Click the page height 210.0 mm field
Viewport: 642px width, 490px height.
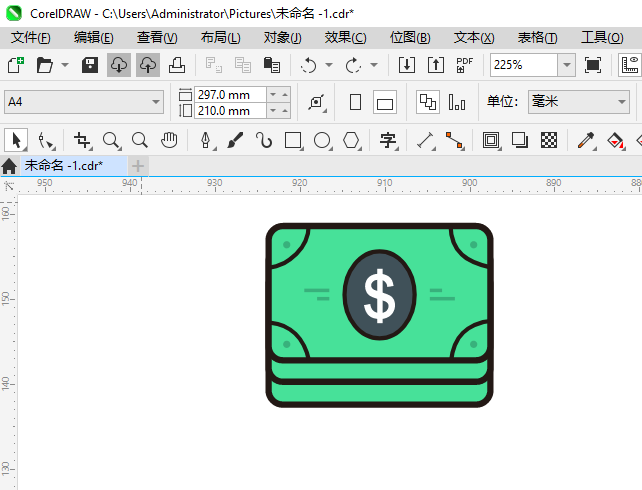click(230, 111)
